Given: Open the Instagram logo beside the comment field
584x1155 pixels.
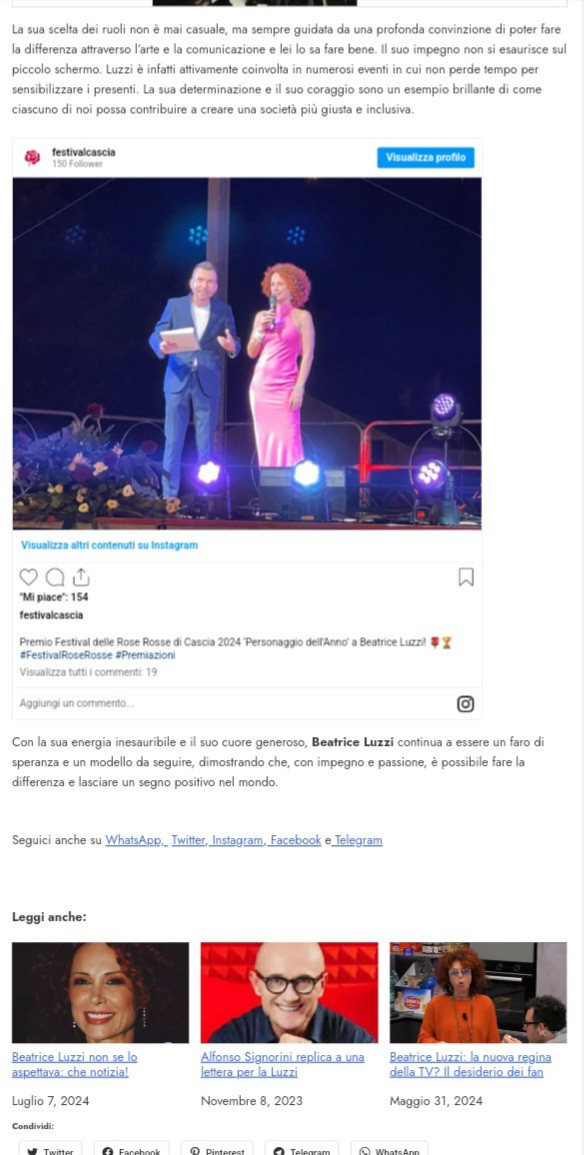Looking at the screenshot, I should (x=465, y=703).
